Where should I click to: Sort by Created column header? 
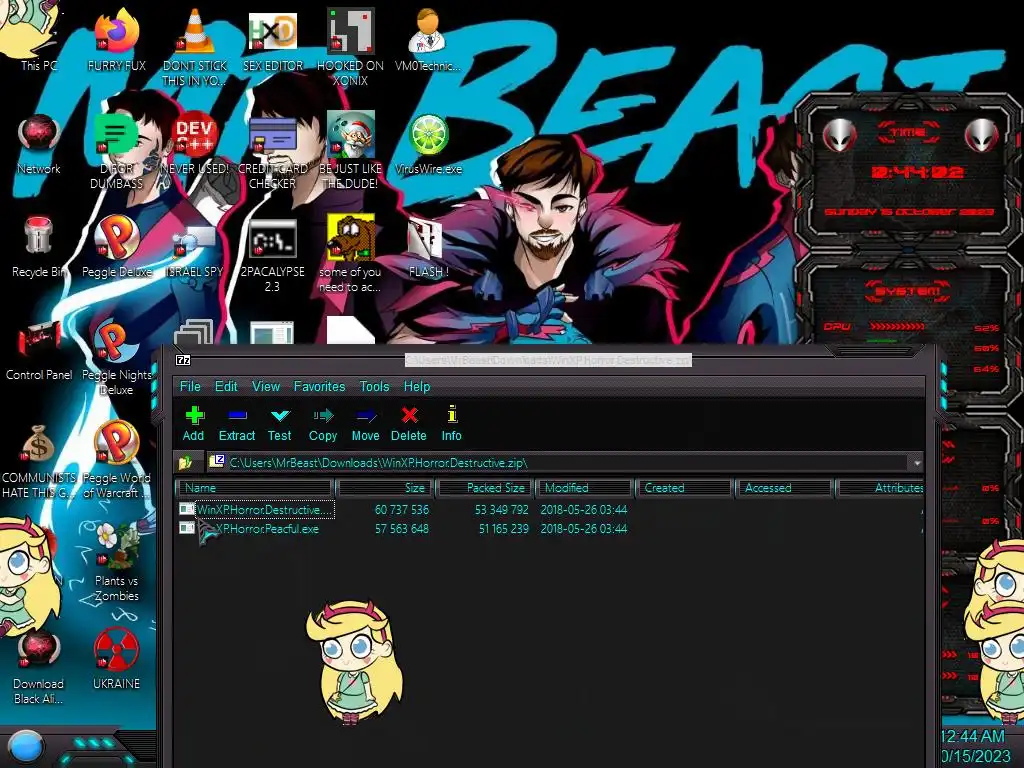point(684,488)
